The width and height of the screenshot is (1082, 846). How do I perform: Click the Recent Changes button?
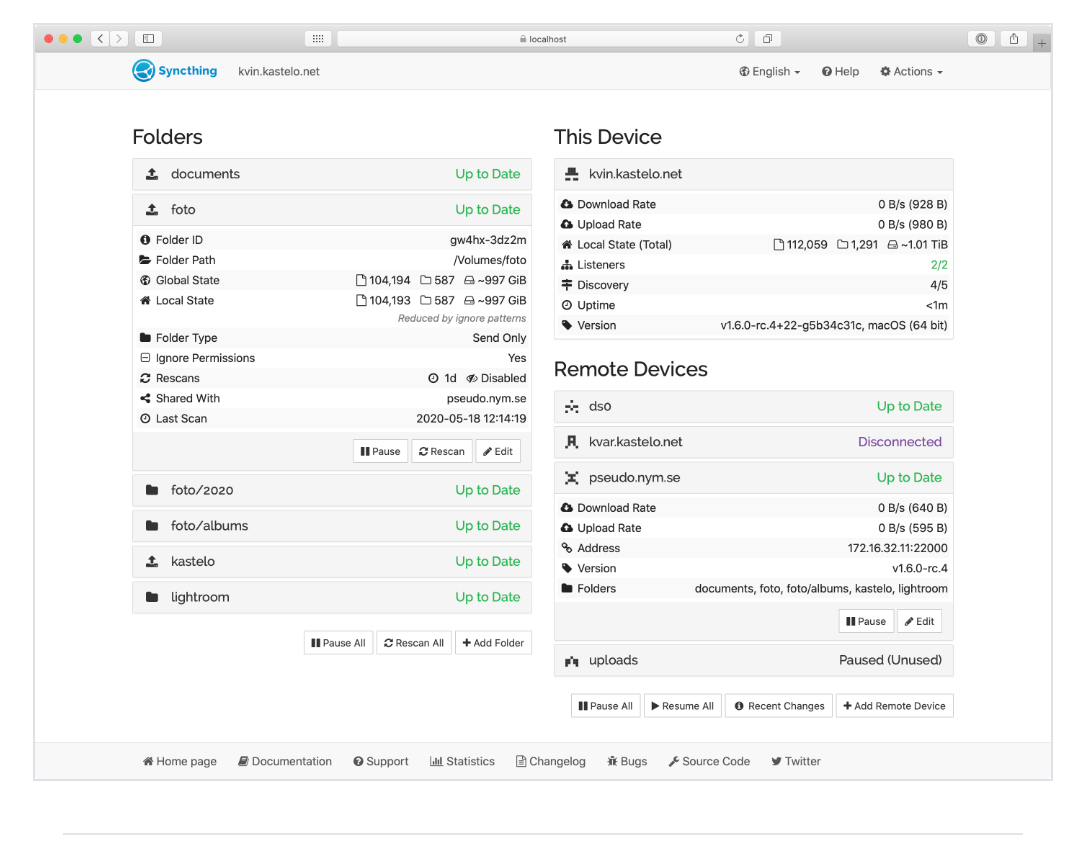click(779, 706)
